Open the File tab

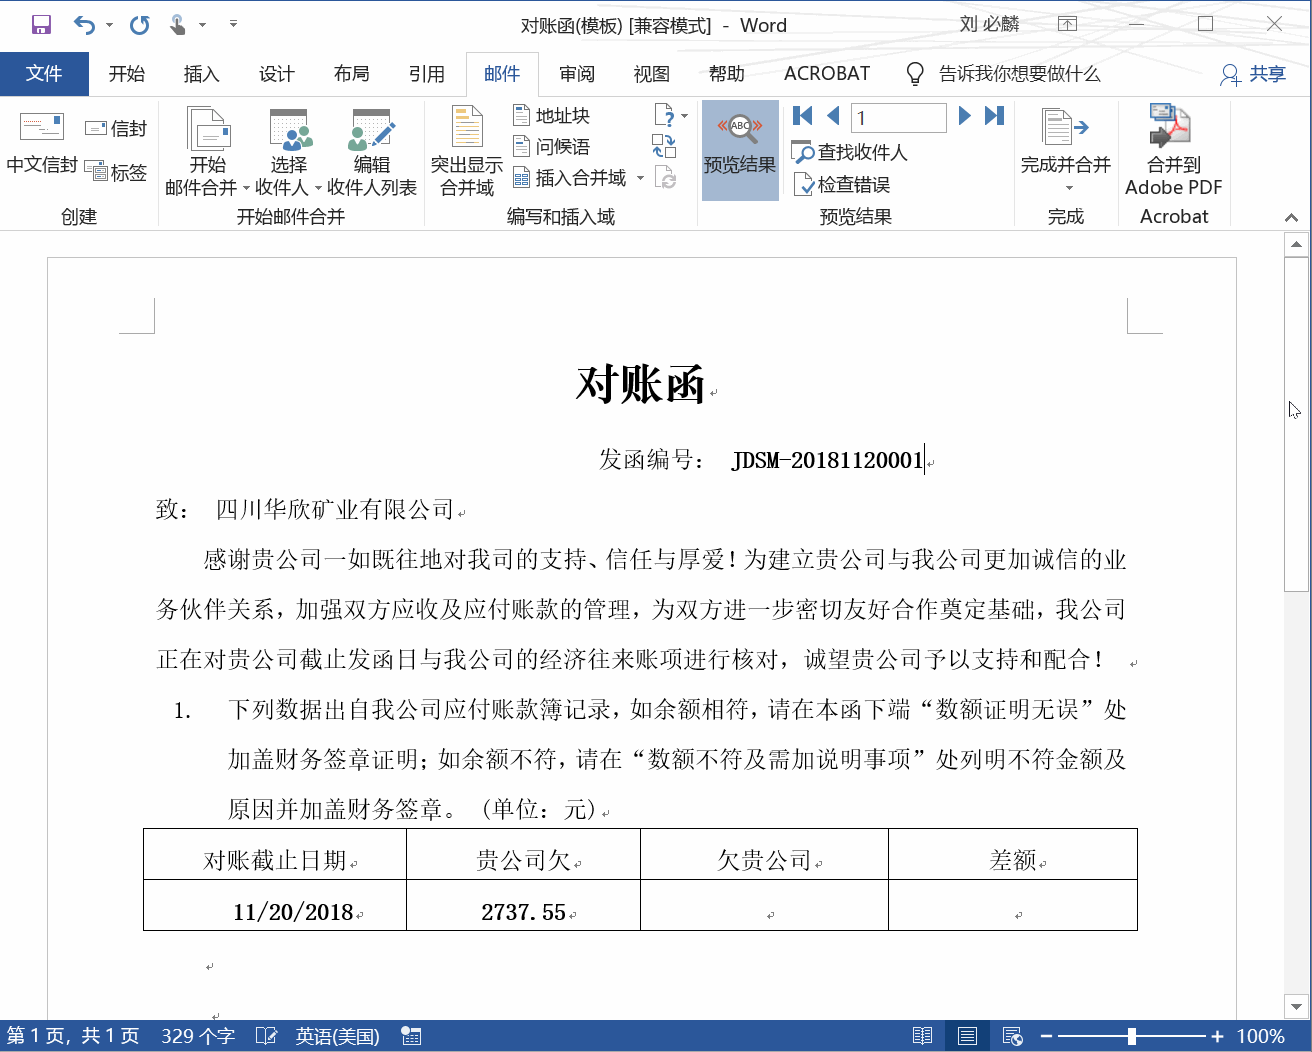[x=44, y=73]
